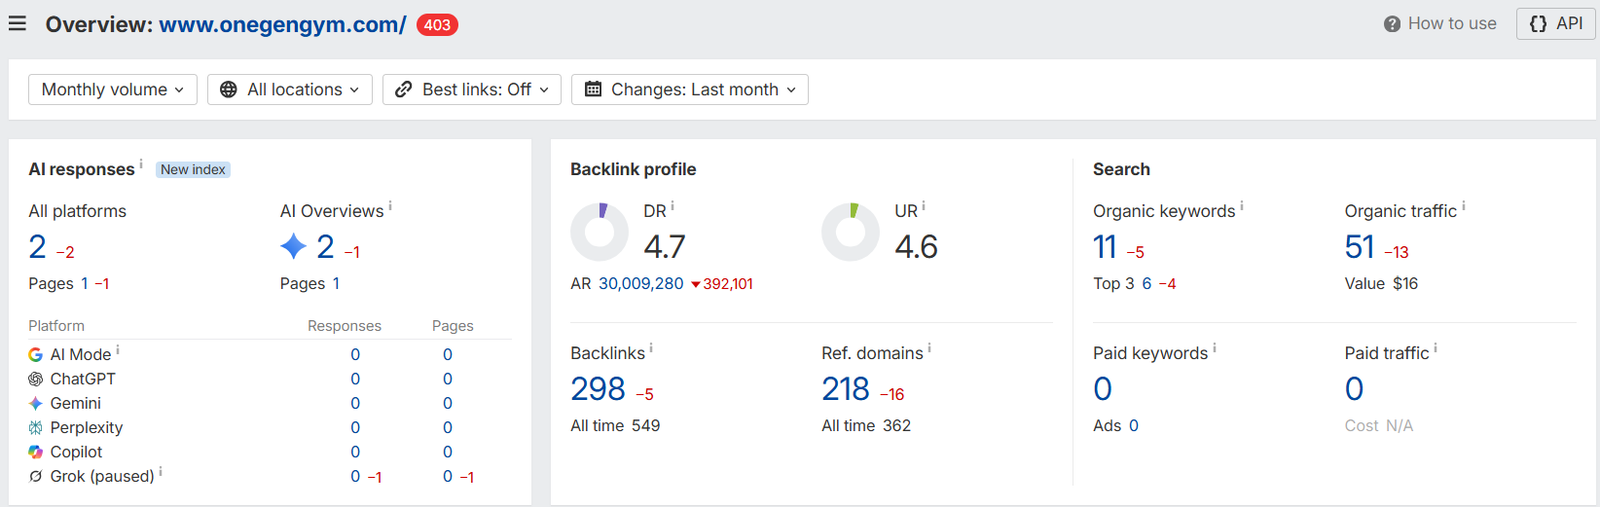
Task: Click the Gemini sparkle icon
Action: tap(35, 403)
